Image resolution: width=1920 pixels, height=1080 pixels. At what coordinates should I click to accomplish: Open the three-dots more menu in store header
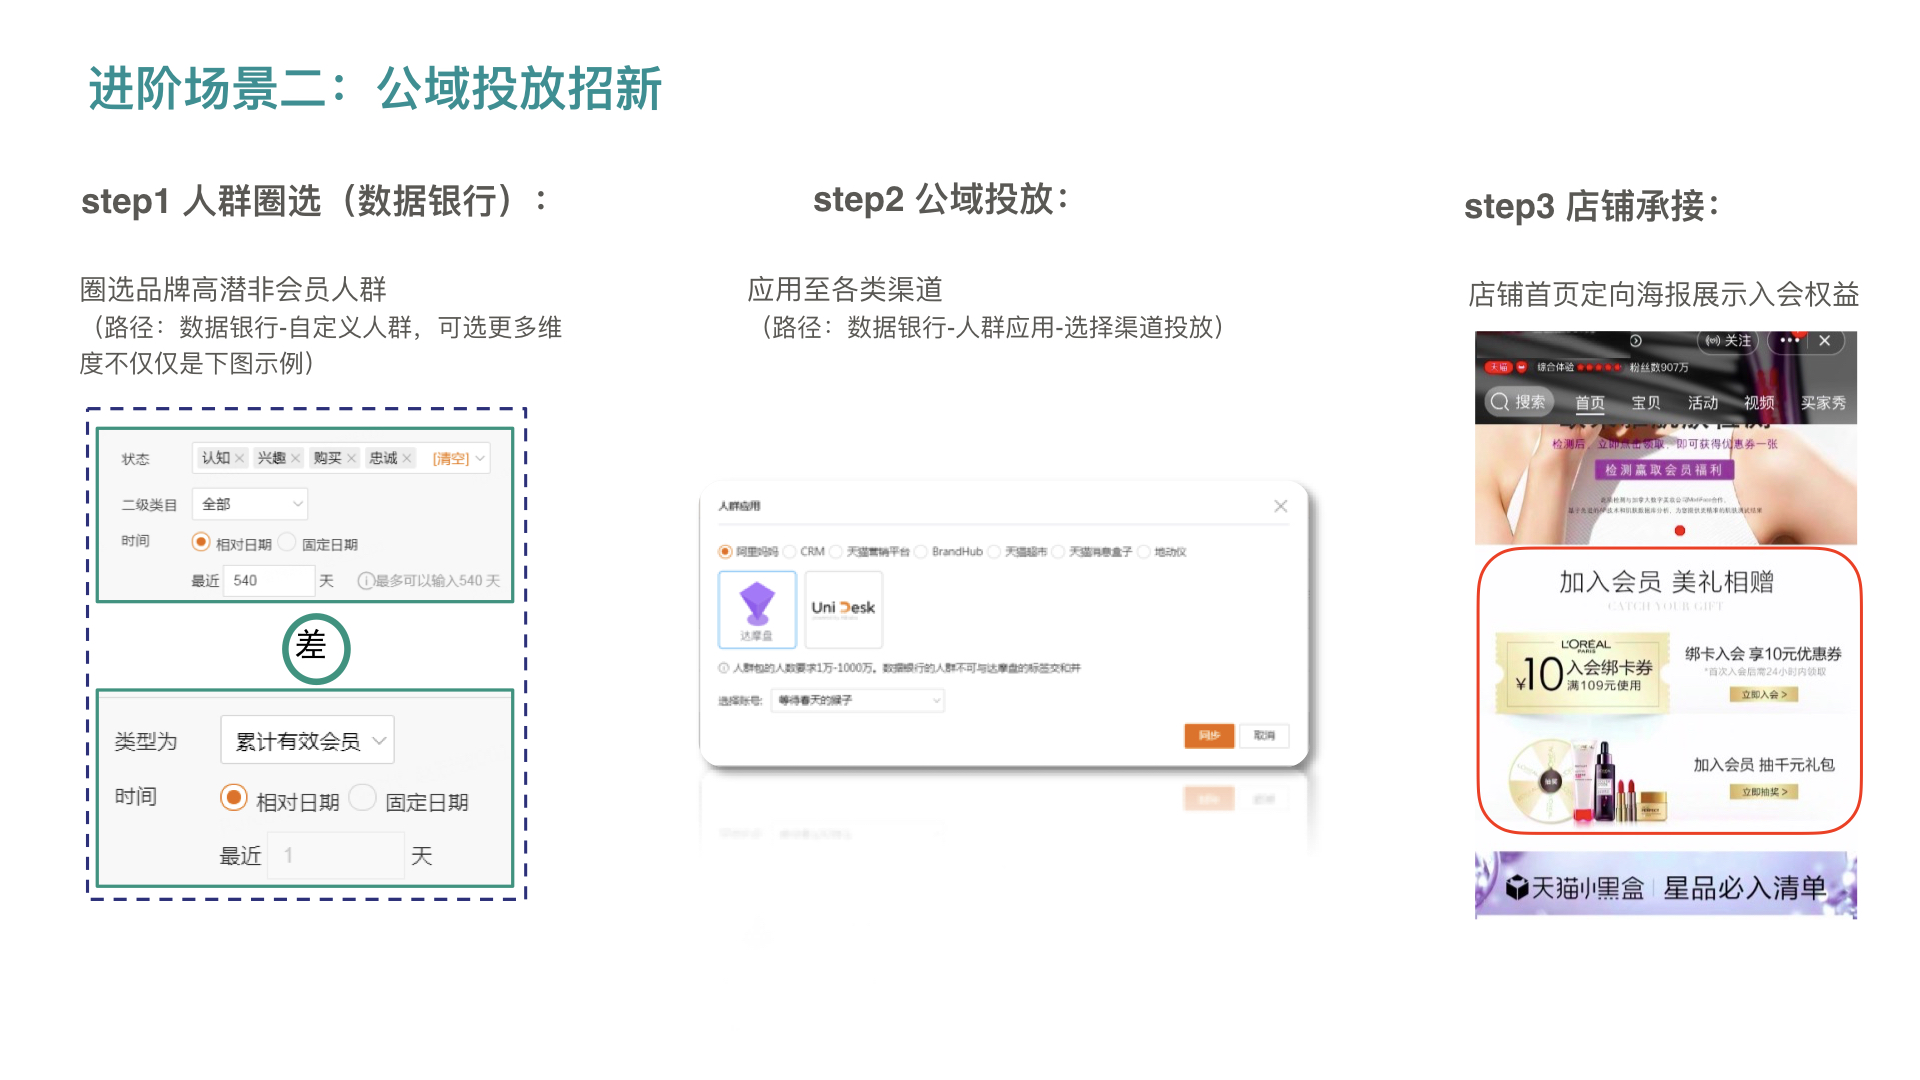point(1789,341)
